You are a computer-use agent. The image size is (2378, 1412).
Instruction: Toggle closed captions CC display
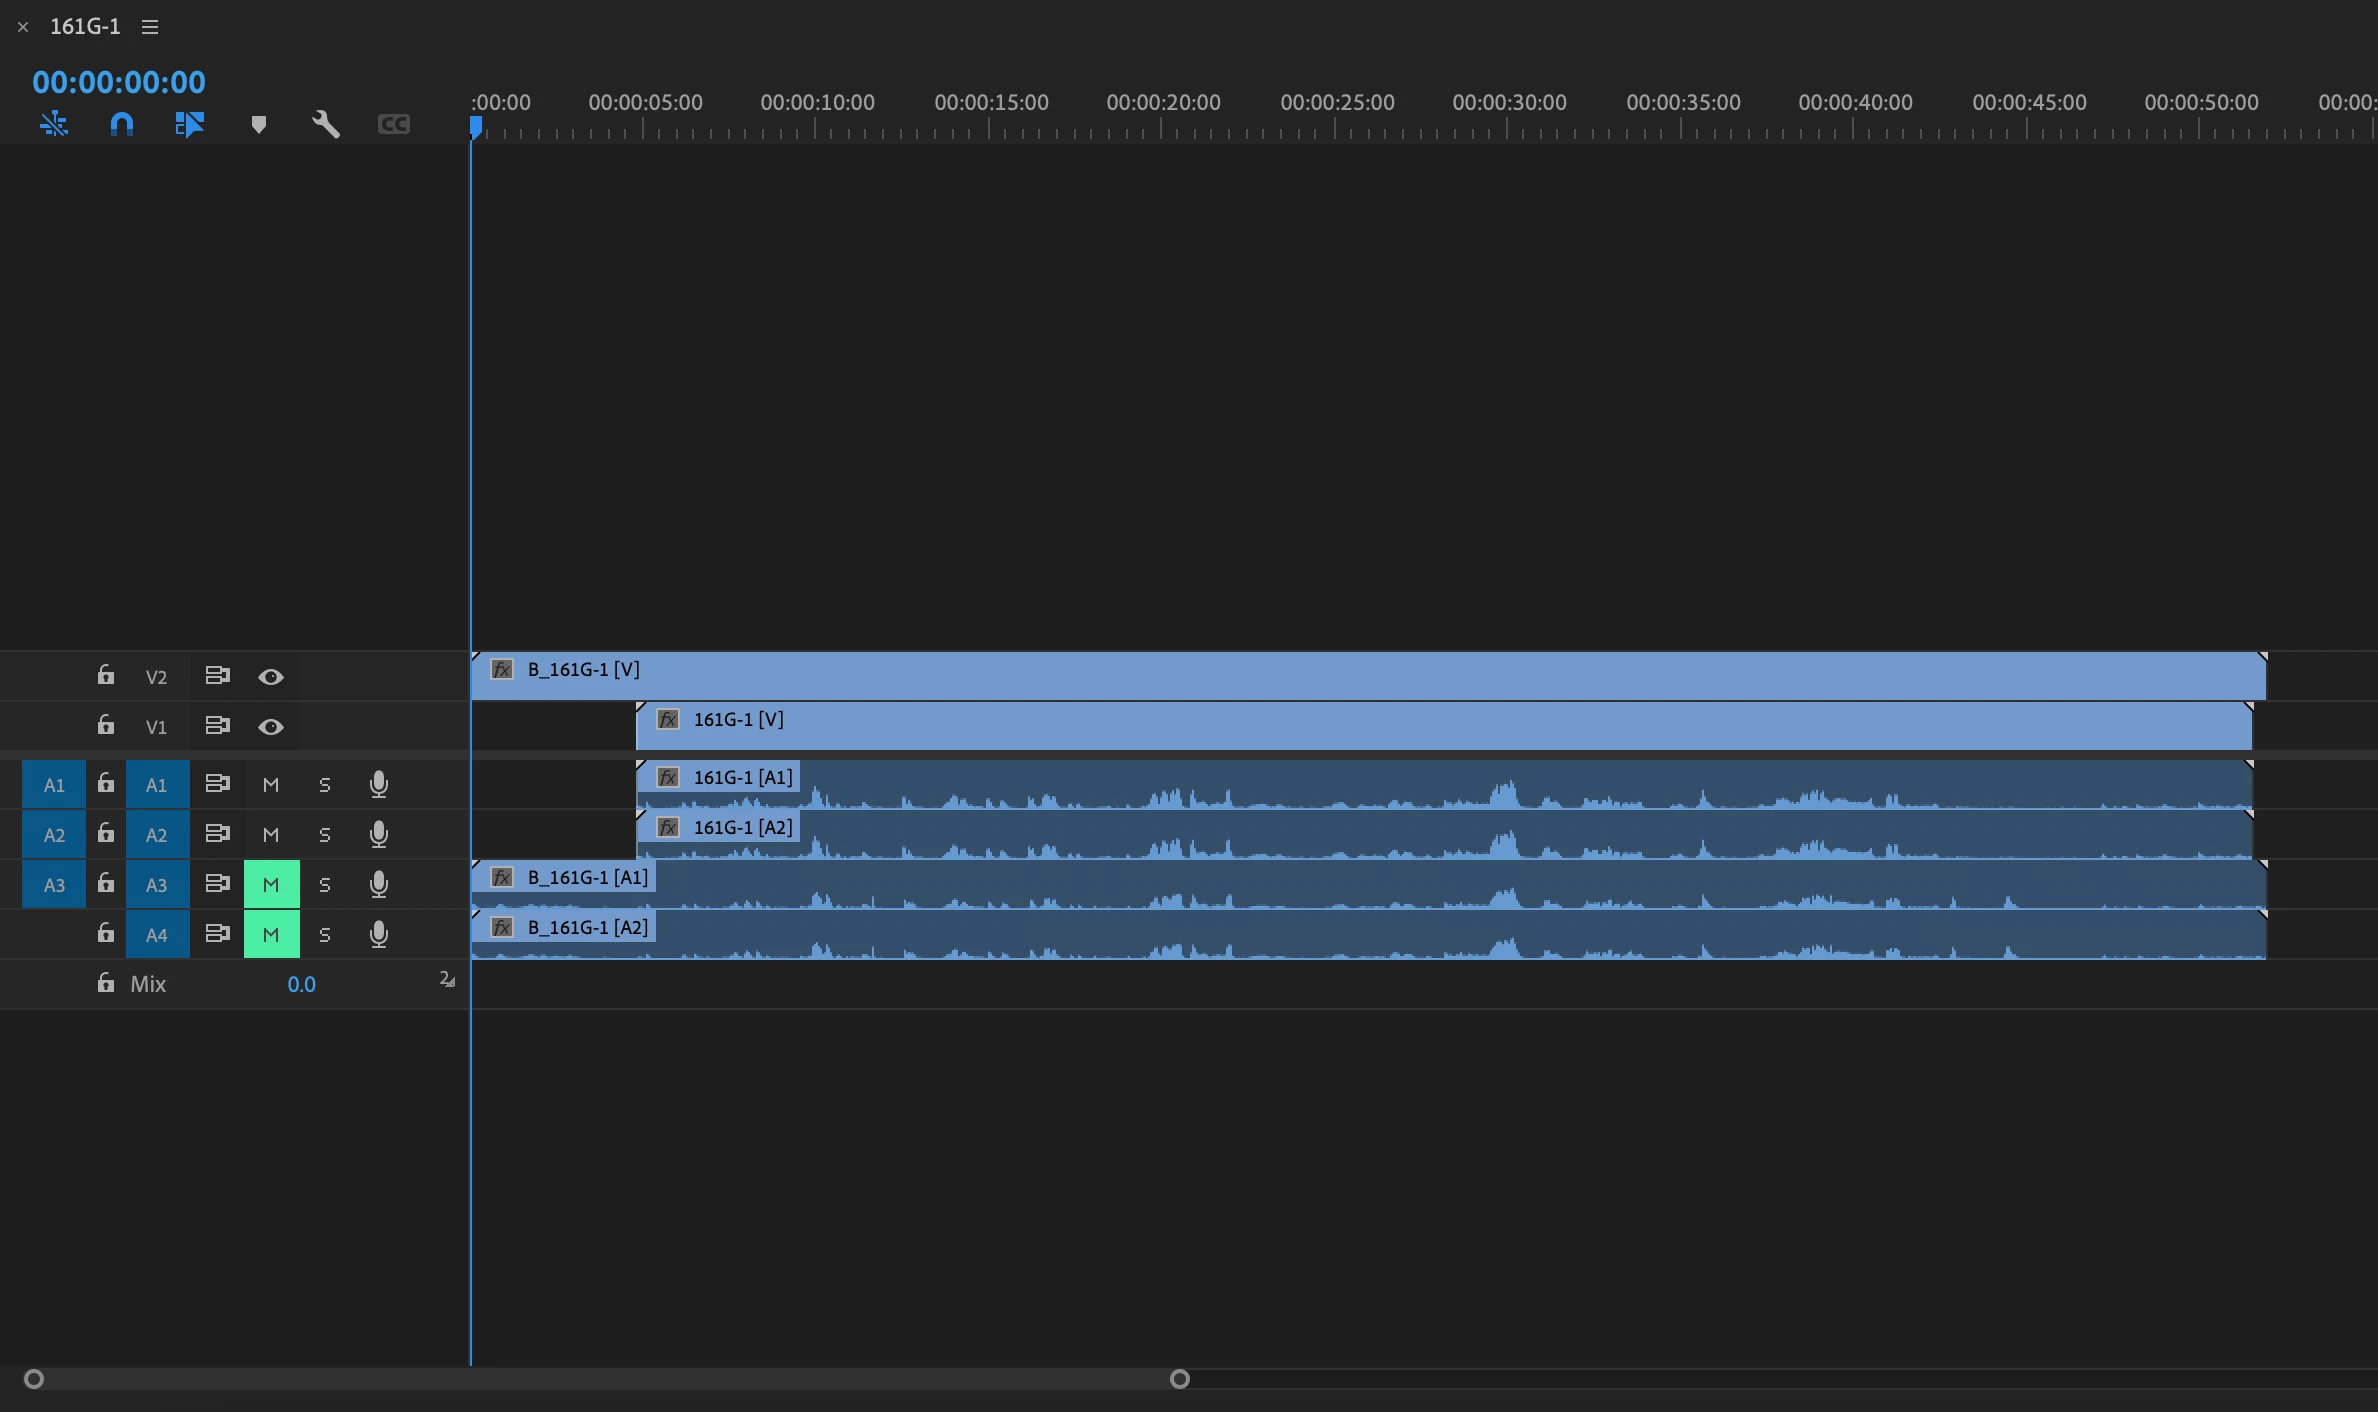pos(394,124)
